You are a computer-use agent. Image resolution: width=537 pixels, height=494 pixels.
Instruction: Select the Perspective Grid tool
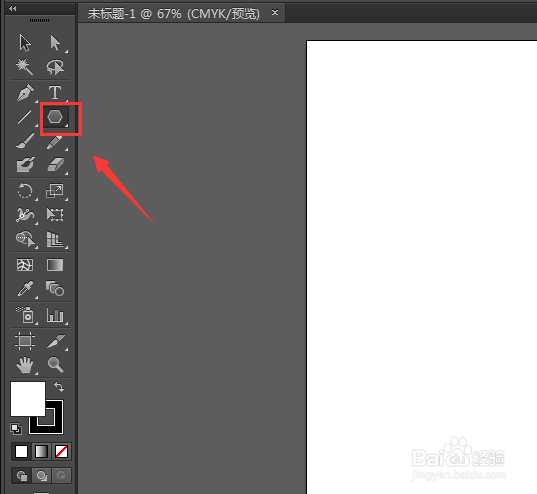[x=55, y=239]
